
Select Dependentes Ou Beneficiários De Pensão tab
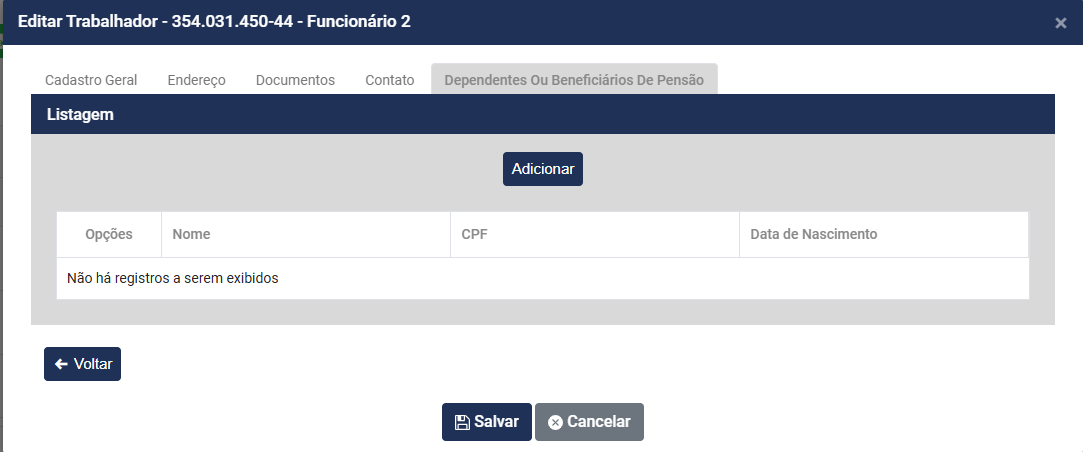[574, 80]
